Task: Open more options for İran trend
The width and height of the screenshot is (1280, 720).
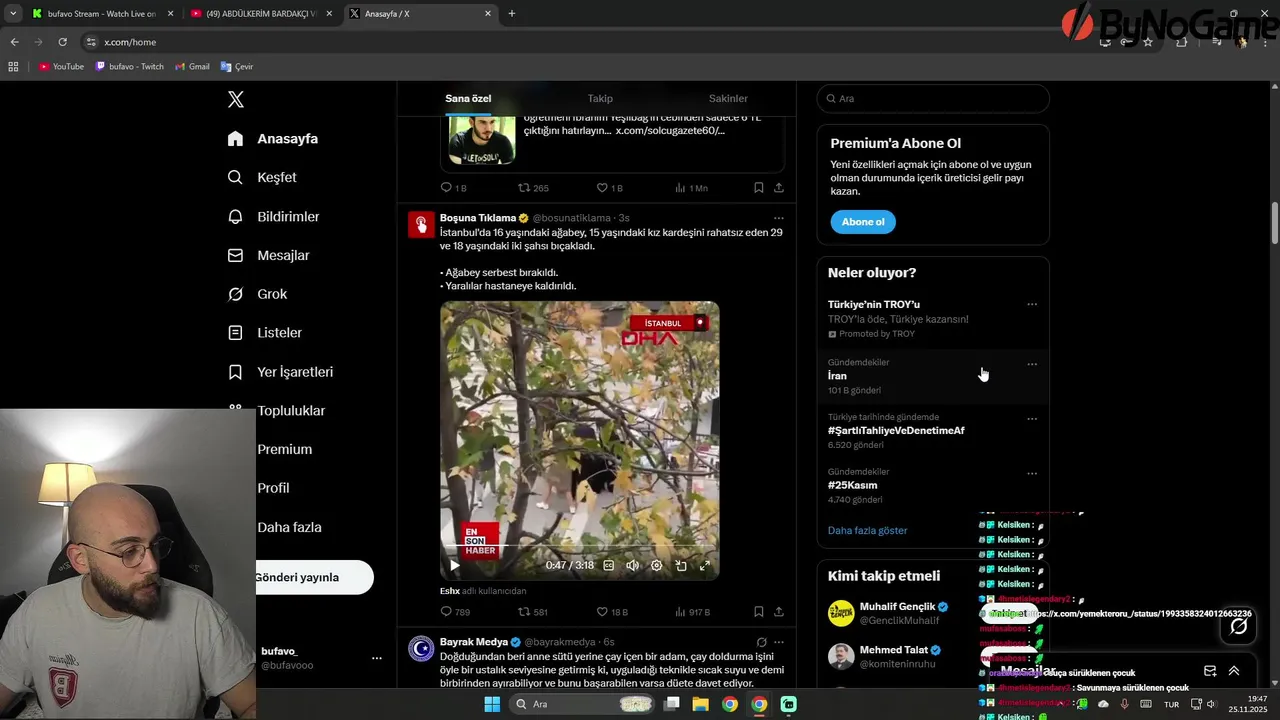Action: click(x=1032, y=364)
